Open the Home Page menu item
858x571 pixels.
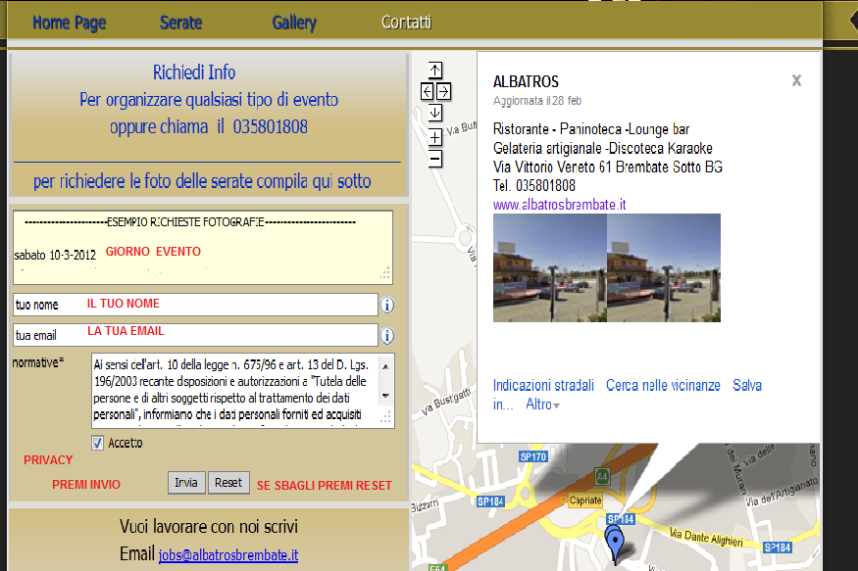tap(69, 22)
